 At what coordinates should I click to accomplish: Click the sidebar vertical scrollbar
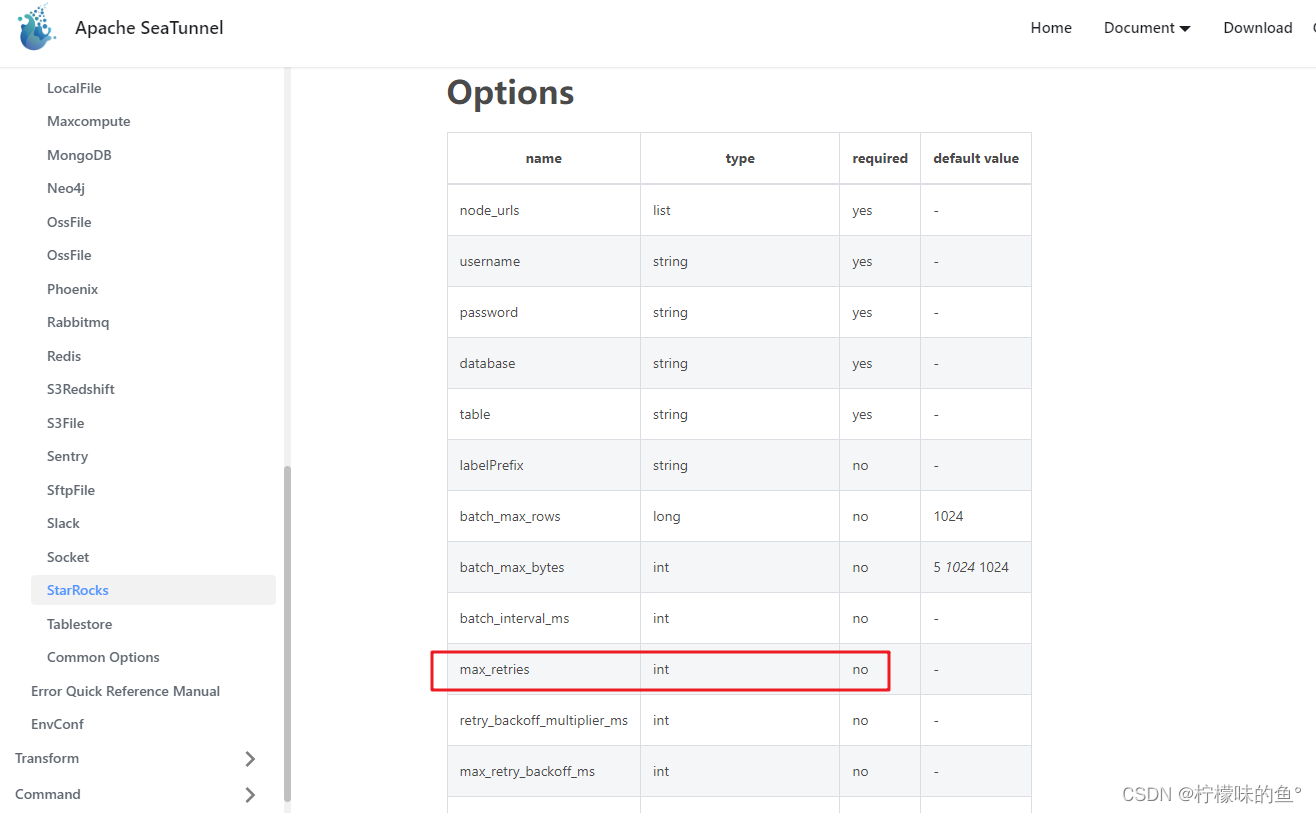(288, 632)
